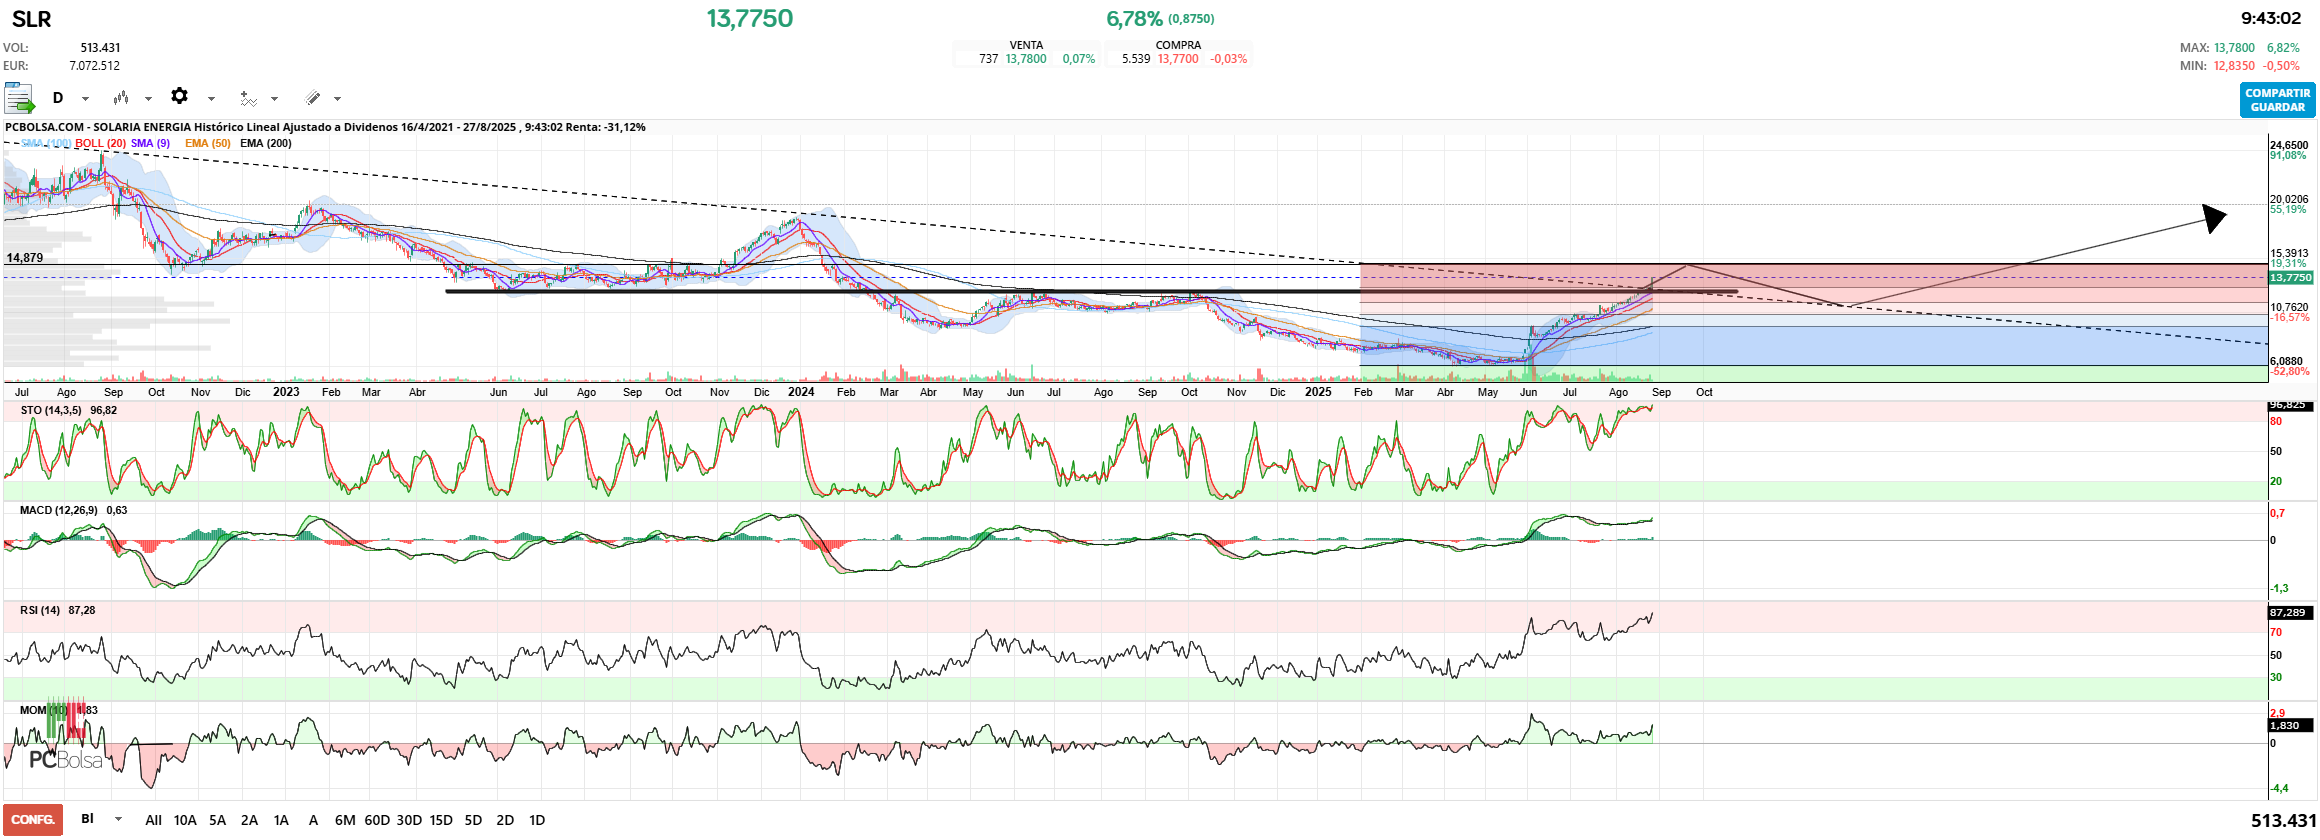Expand the drawing tools dropdown arrow
This screenshot has width=2320, height=840.
337,99
